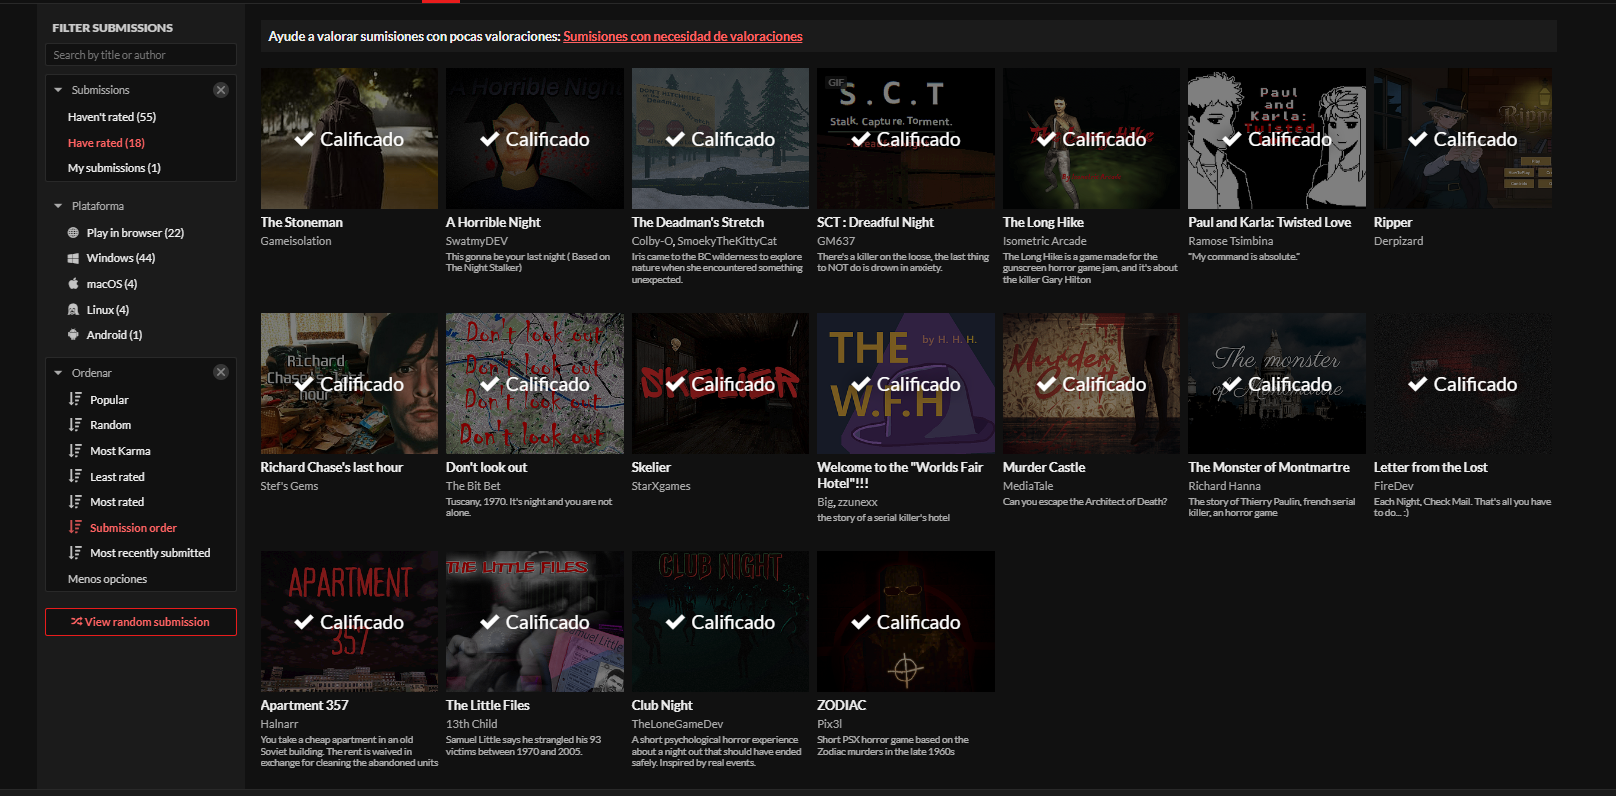Show My submissions (1)
The image size is (1616, 796).
point(114,168)
